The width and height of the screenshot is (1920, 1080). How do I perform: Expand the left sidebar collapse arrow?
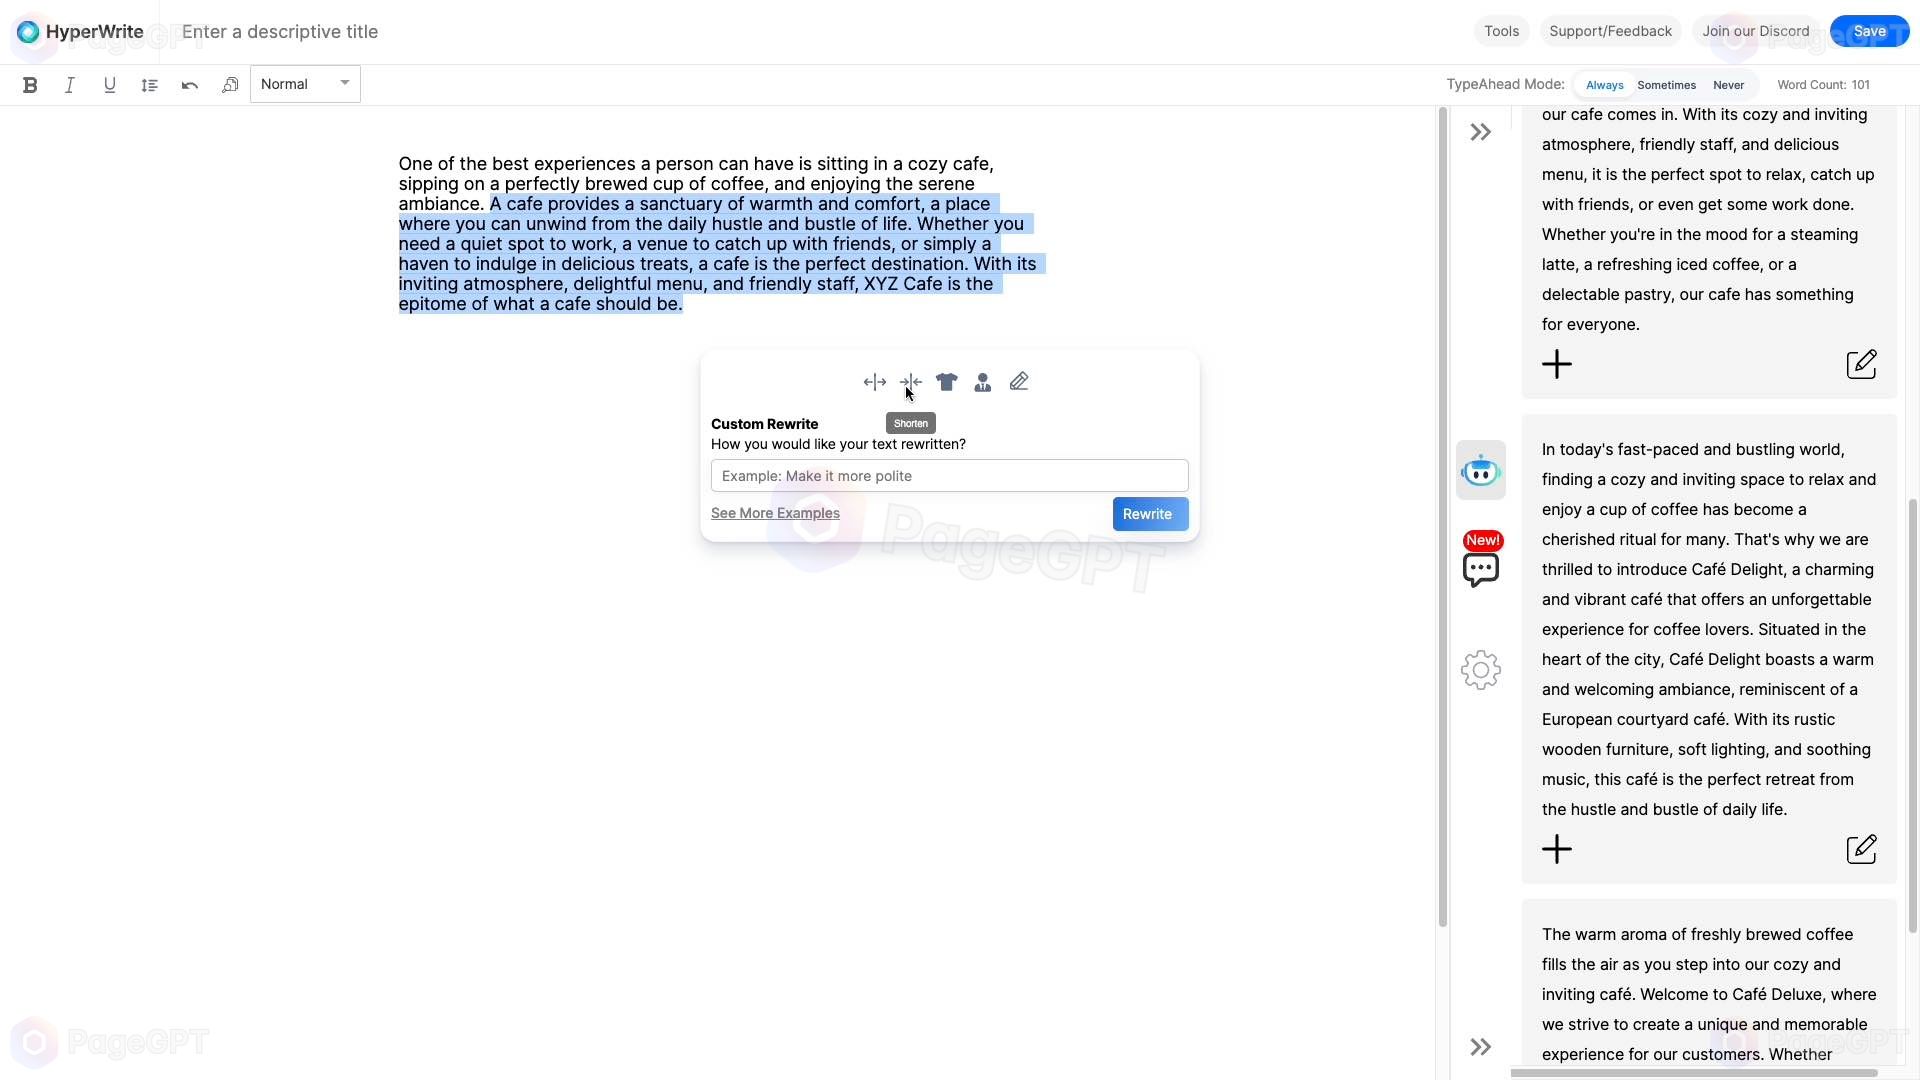tap(1480, 132)
